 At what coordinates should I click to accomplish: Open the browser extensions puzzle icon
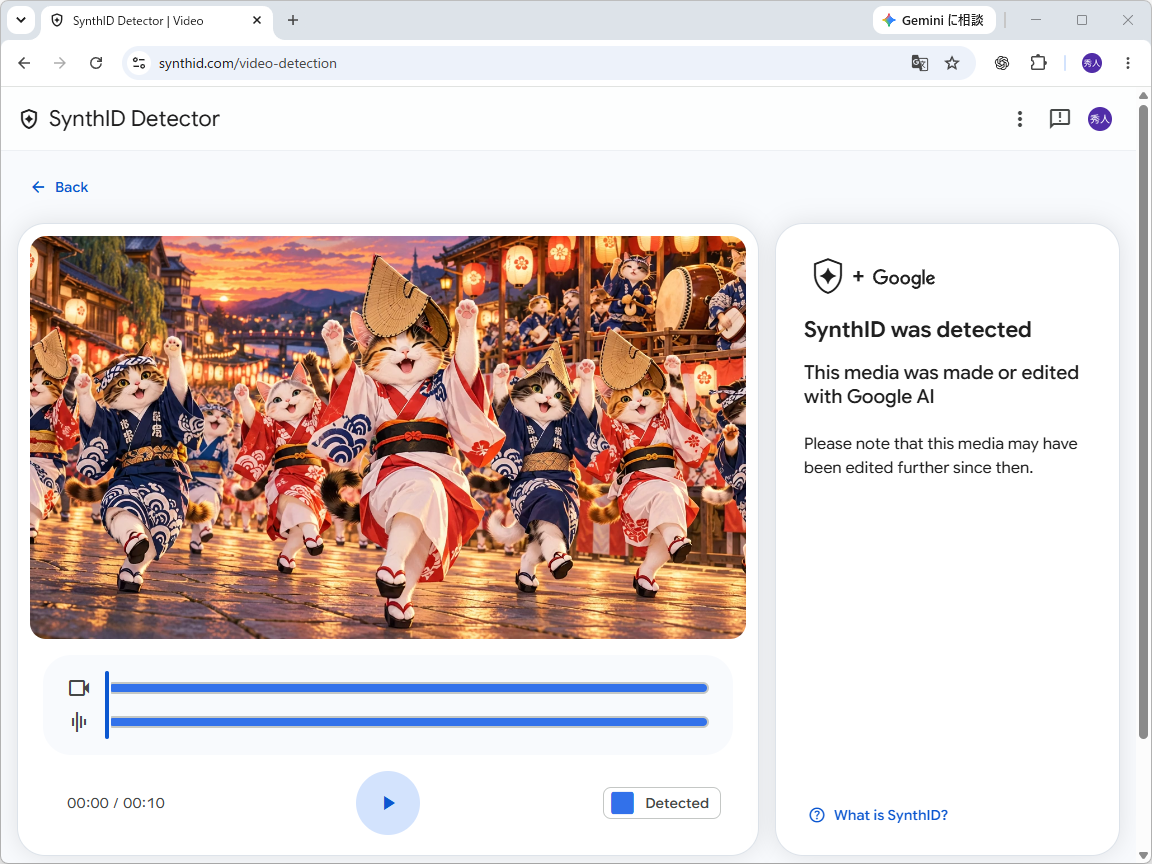[1038, 63]
